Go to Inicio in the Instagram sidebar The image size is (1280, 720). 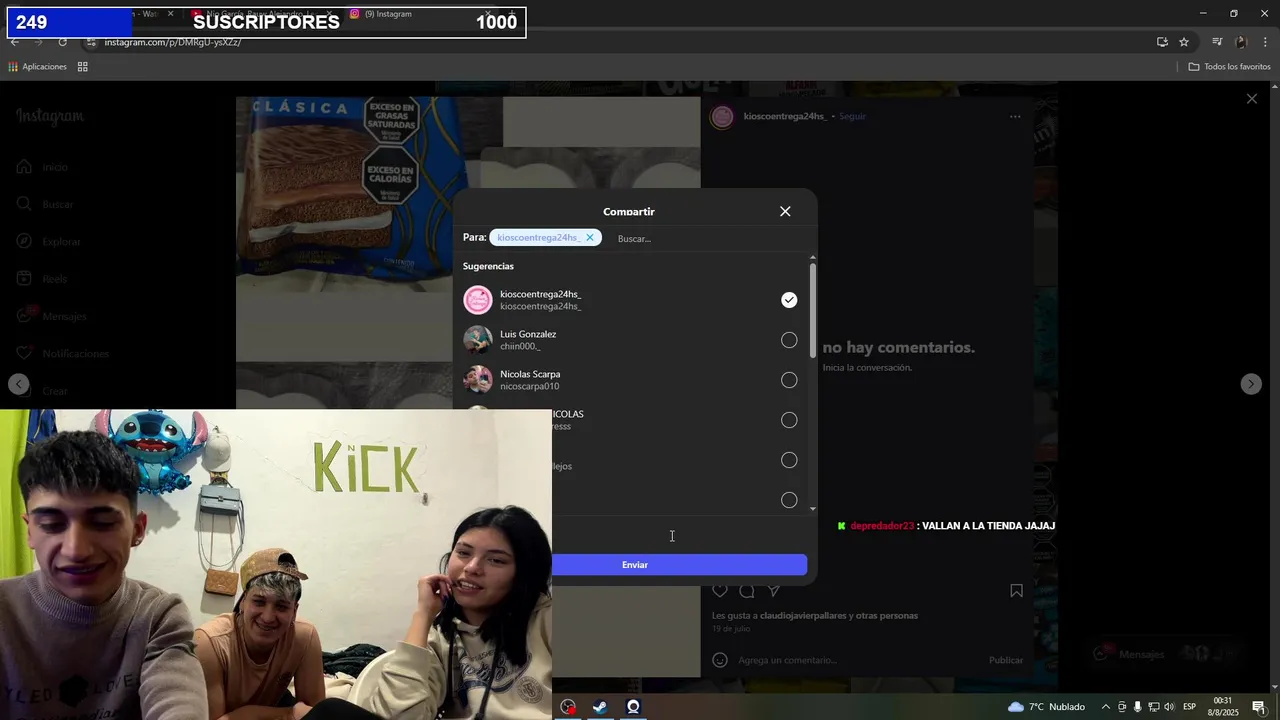[42, 167]
